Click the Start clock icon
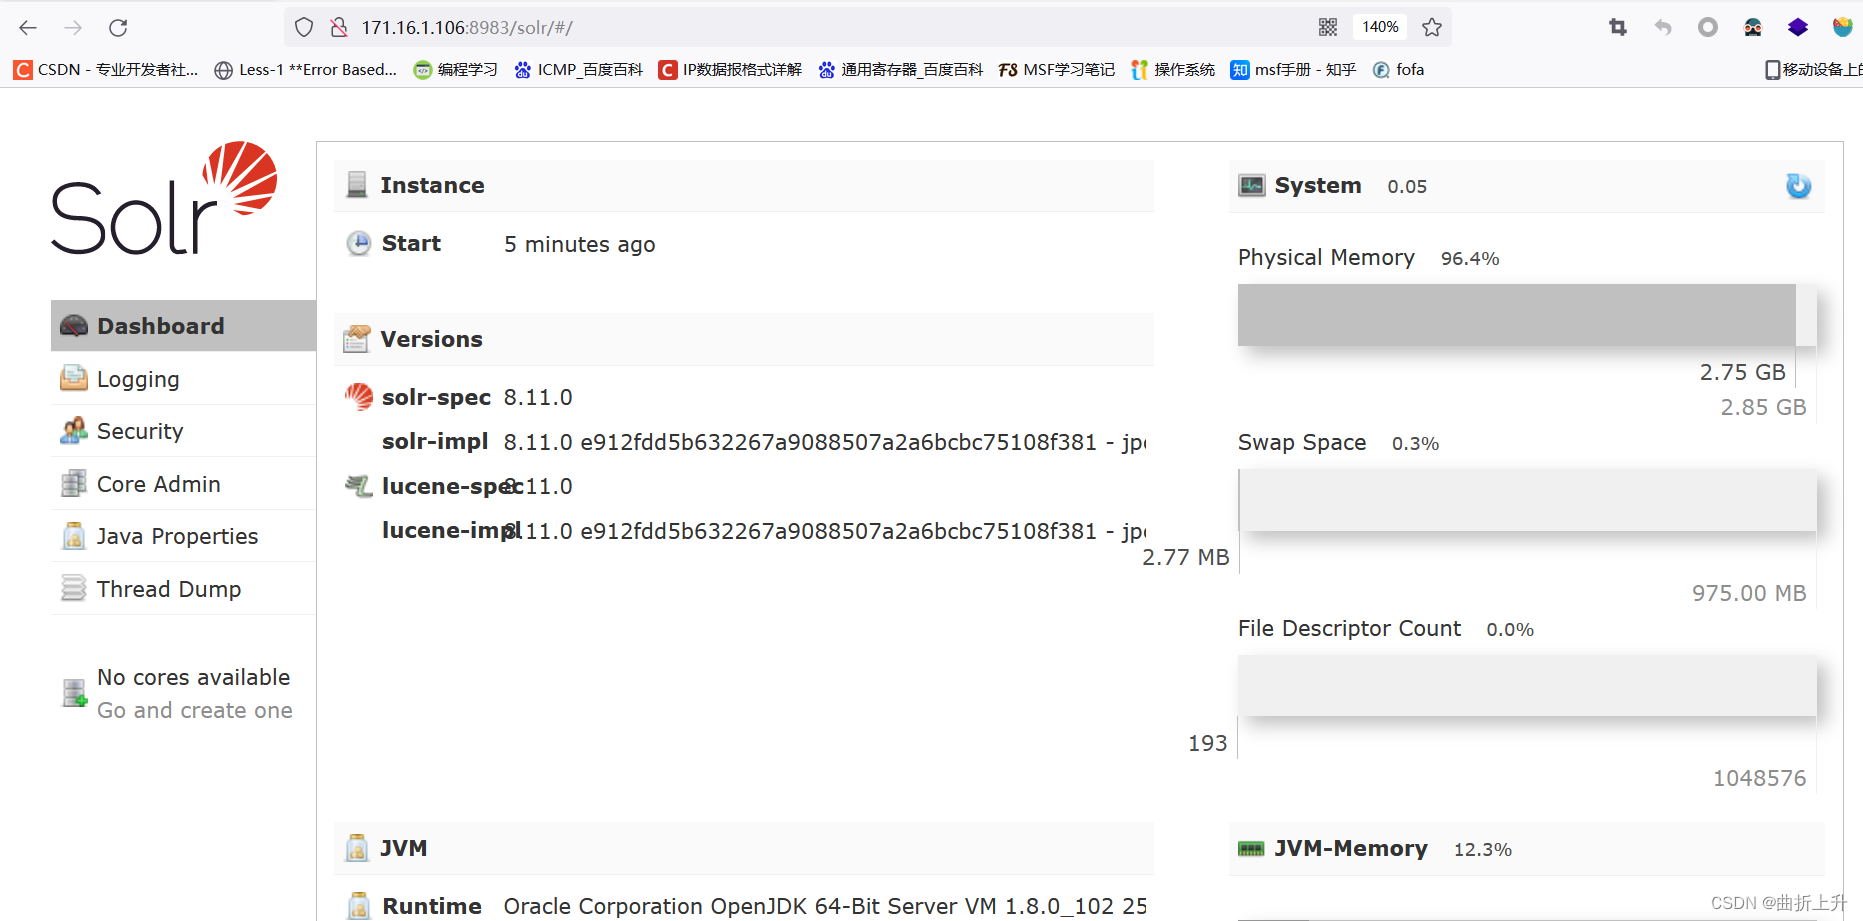The height and width of the screenshot is (921, 1863). [x=358, y=243]
